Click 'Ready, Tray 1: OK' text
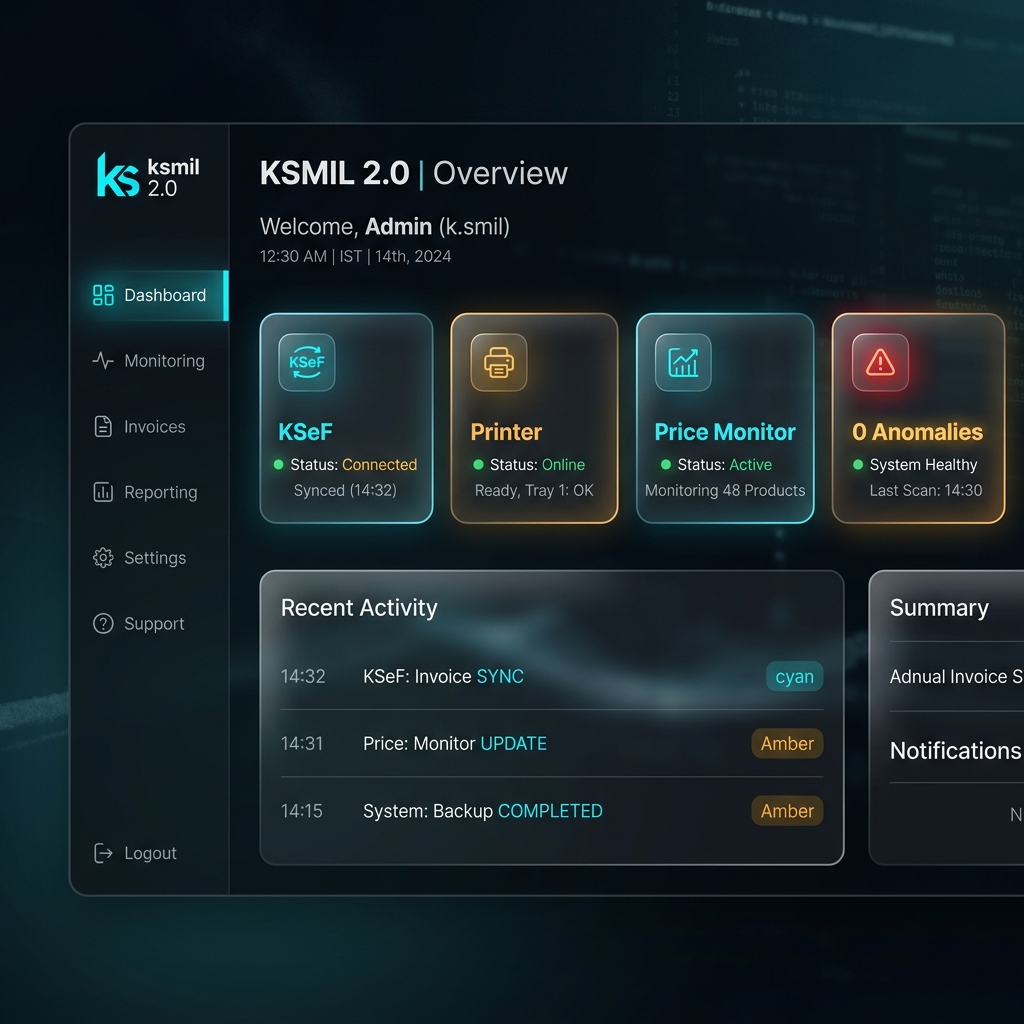The height and width of the screenshot is (1024, 1024). [x=534, y=490]
